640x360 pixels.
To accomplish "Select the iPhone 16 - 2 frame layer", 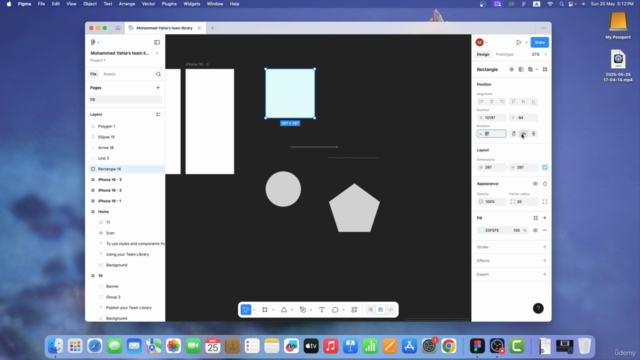I will point(127,190).
